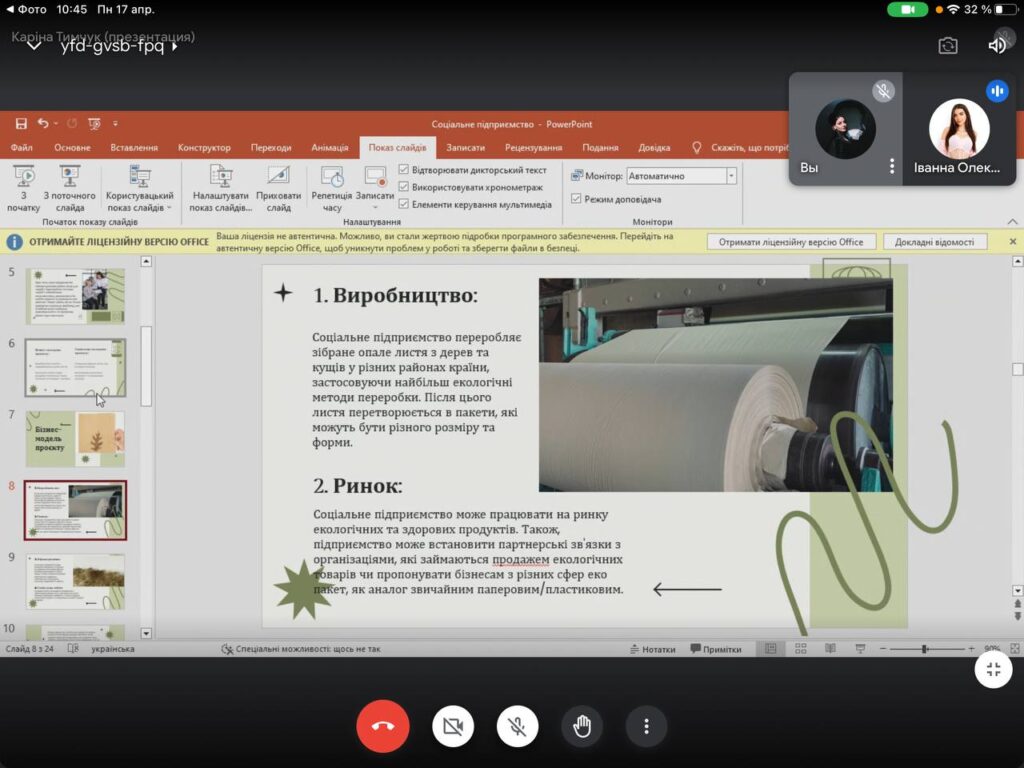Click Отримати ліцензійну версію Office button

point(791,242)
